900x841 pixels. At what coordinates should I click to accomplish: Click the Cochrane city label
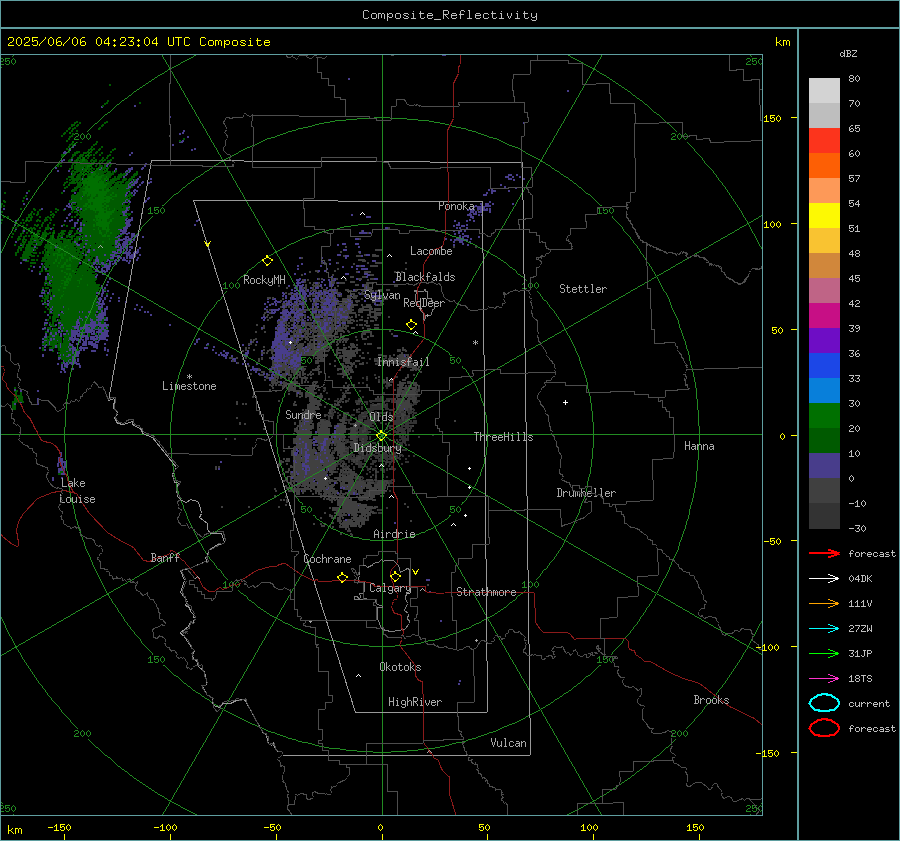tap(327, 559)
